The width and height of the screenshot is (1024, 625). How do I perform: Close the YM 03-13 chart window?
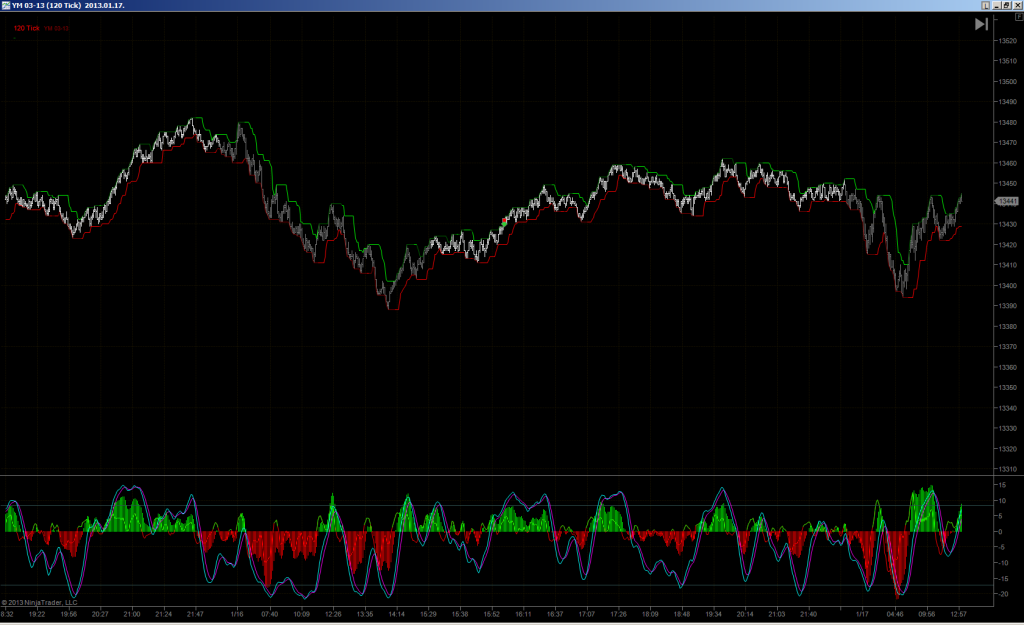[x=1017, y=5]
